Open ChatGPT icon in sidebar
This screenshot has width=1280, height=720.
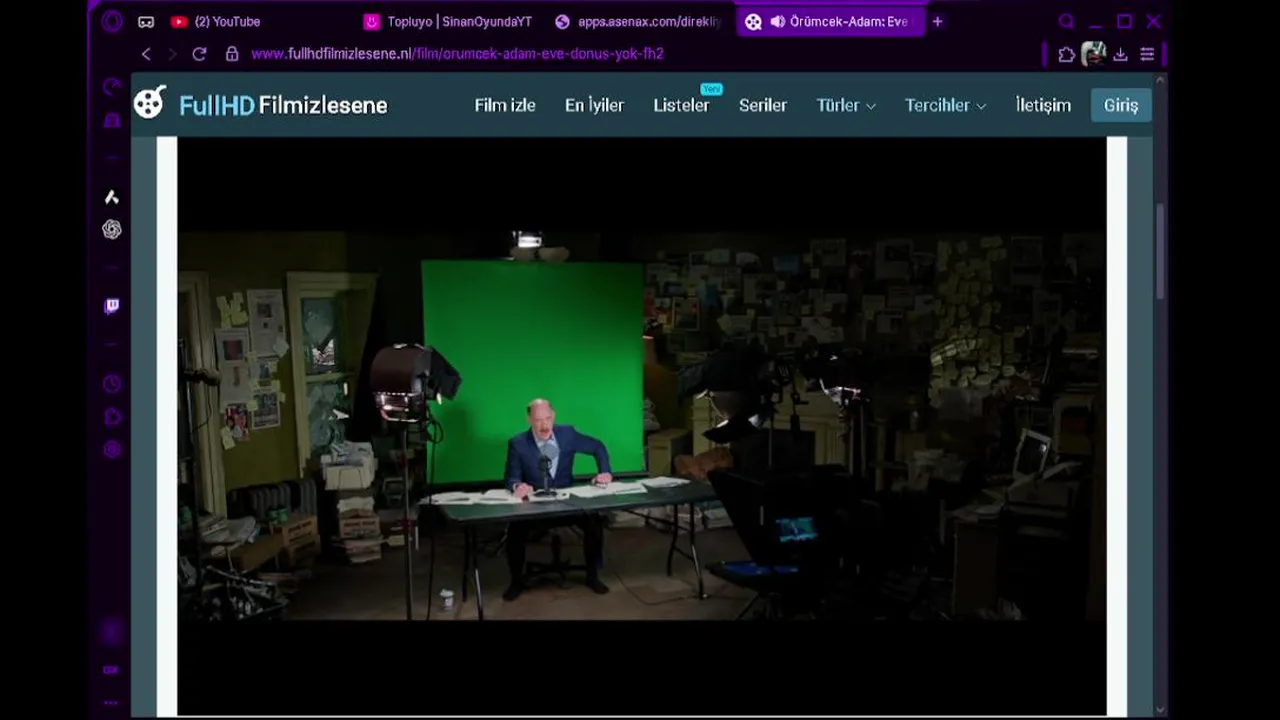(x=112, y=230)
